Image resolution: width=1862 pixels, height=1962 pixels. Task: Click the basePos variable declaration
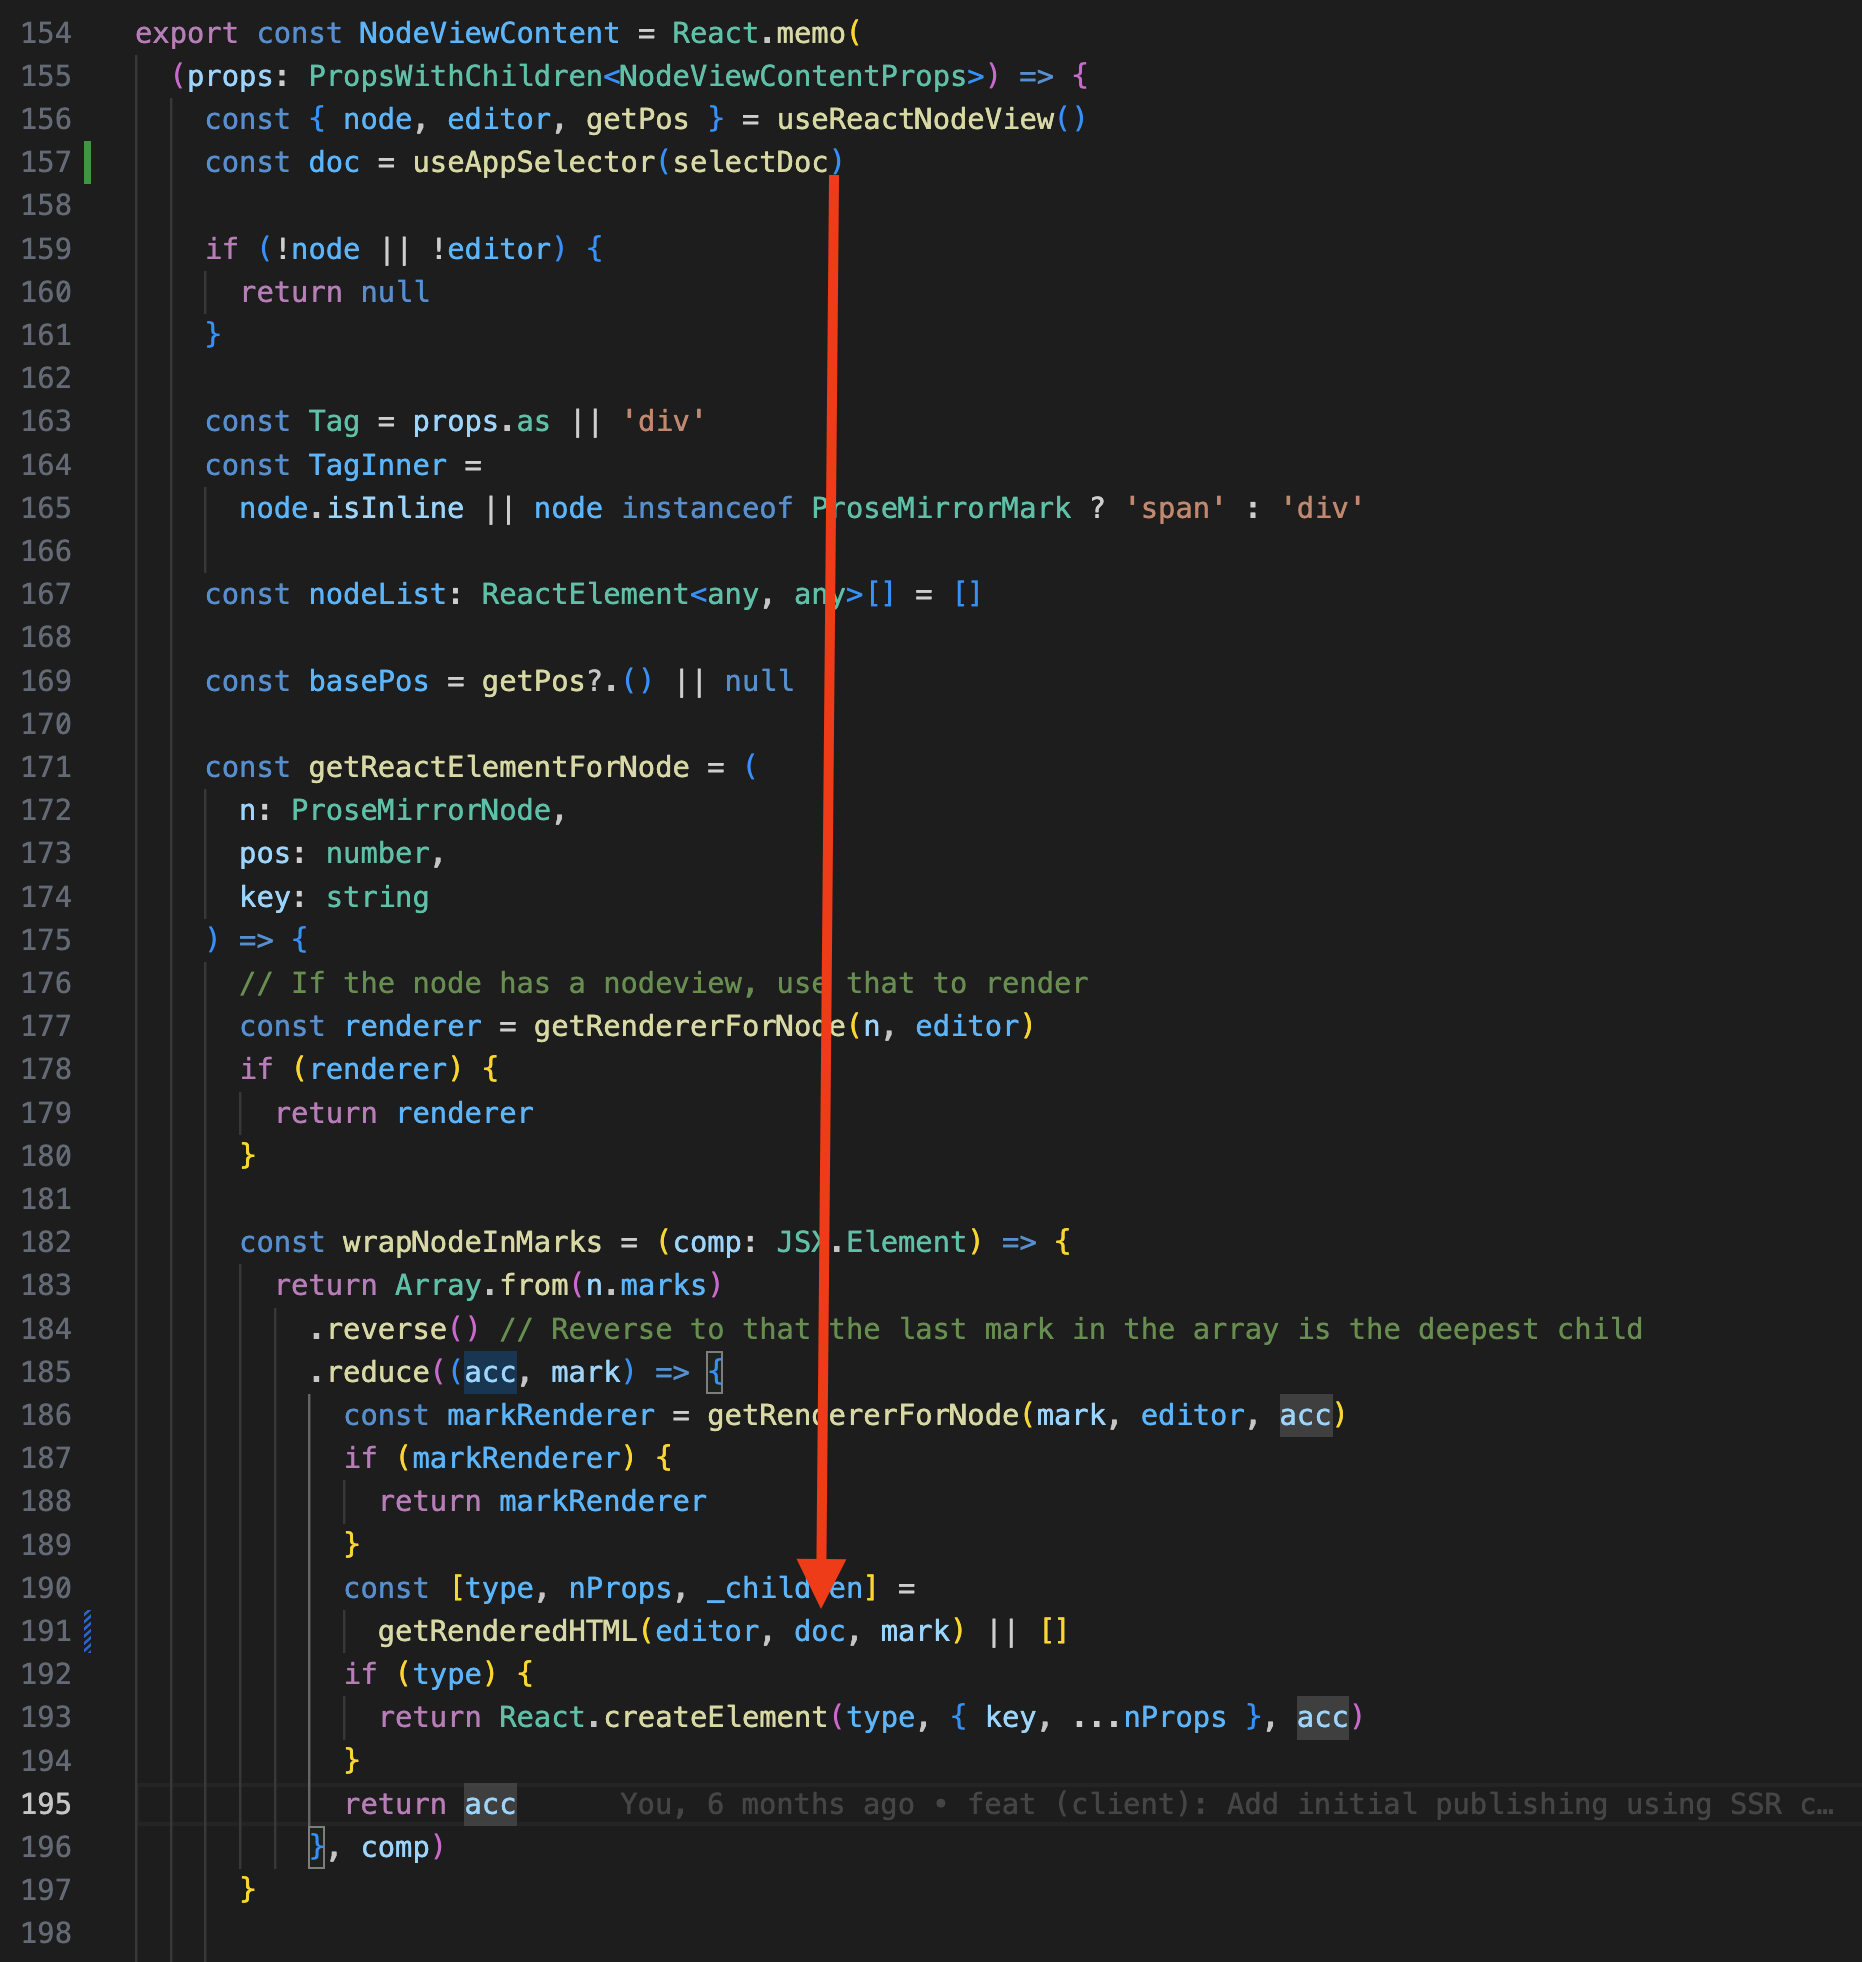point(368,681)
